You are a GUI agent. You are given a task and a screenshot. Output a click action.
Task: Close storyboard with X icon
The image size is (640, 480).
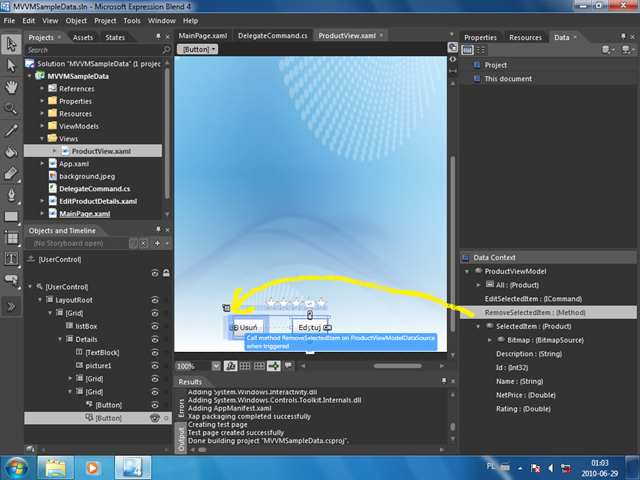coord(143,243)
